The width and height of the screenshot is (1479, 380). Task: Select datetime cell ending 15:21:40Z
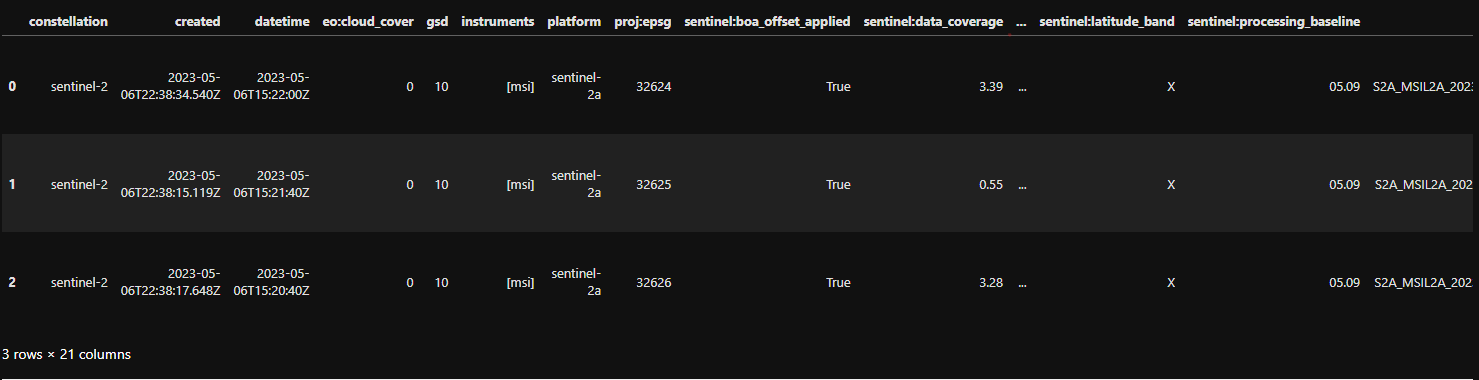click(x=271, y=184)
